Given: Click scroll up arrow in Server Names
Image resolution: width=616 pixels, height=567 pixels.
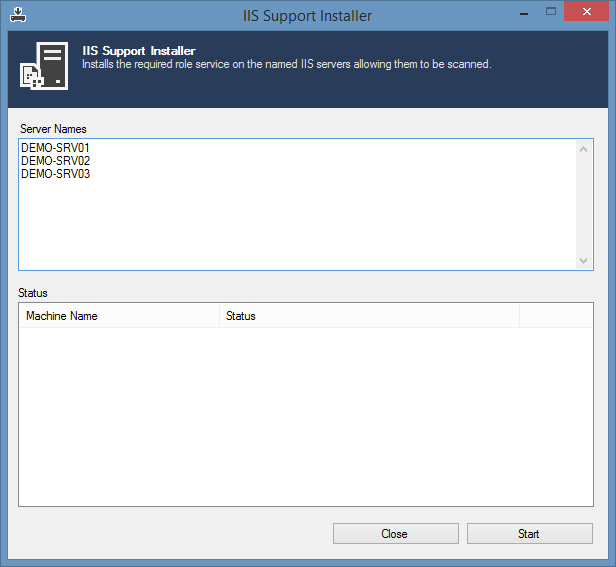Looking at the screenshot, I should click(583, 149).
